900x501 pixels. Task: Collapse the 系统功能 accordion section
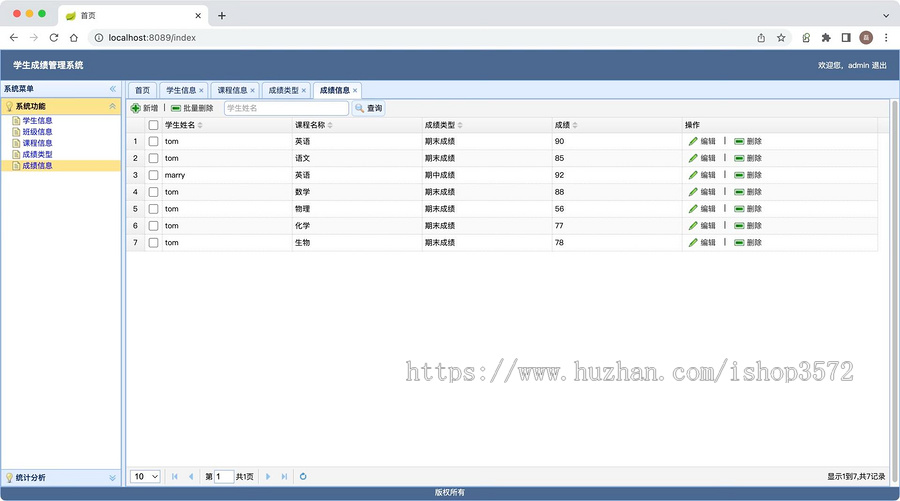tap(112, 106)
